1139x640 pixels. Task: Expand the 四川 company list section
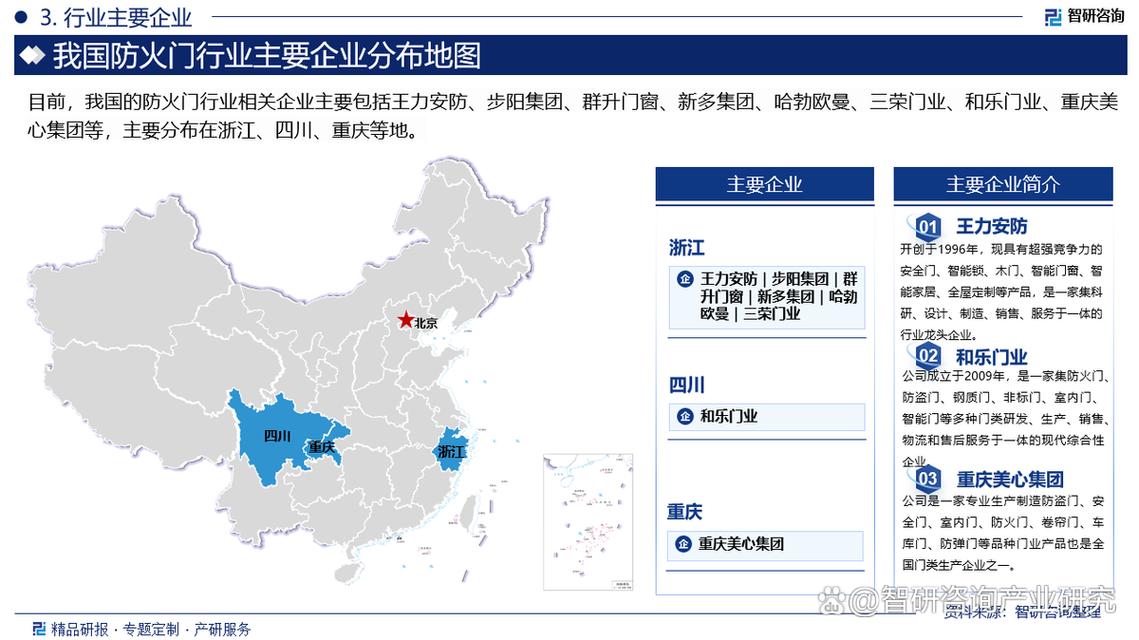687,384
